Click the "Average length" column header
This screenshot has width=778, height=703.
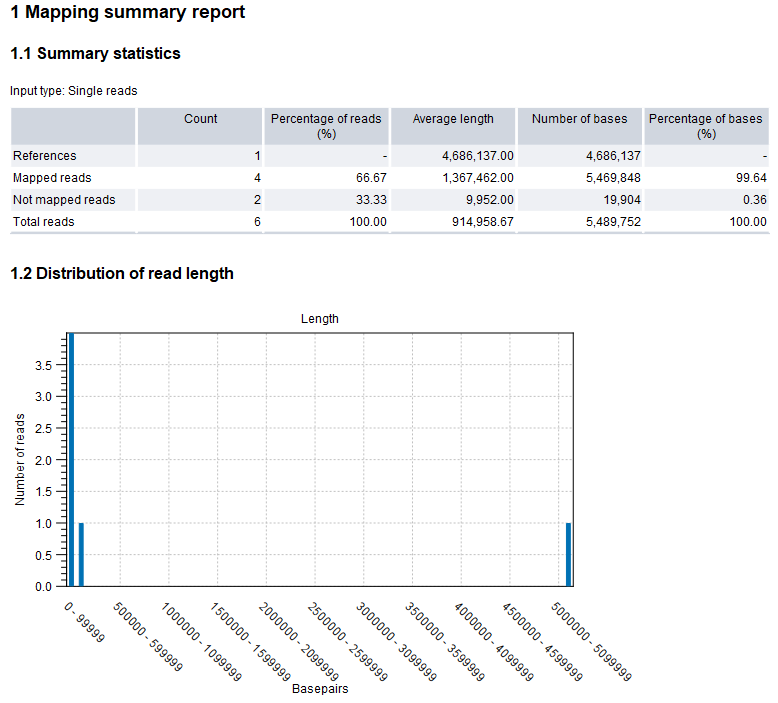tap(453, 119)
